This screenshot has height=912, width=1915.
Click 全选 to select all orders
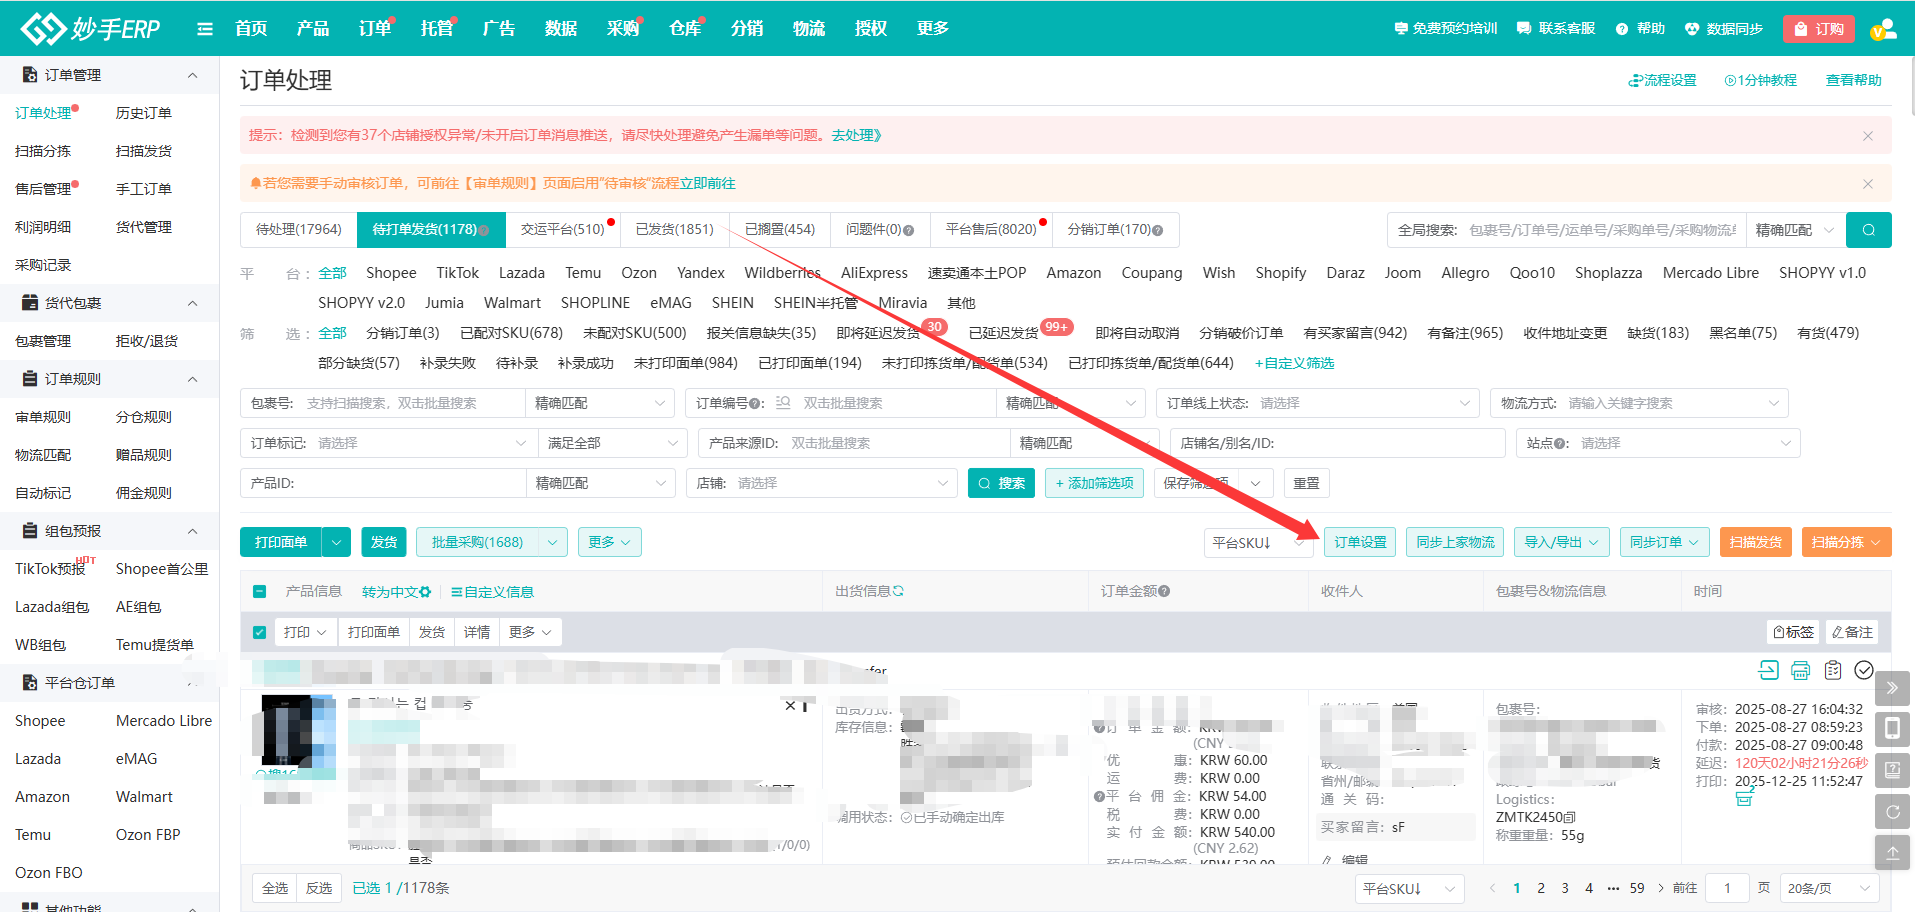point(275,888)
